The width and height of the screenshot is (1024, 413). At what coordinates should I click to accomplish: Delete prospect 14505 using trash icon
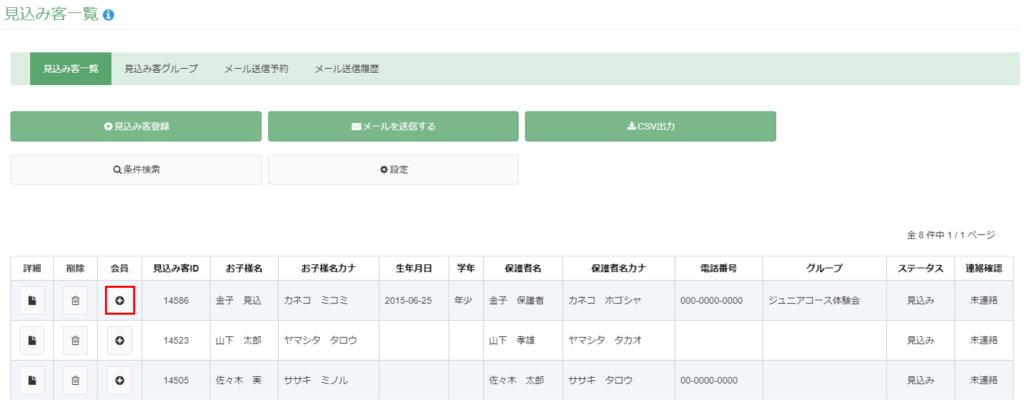point(75,380)
